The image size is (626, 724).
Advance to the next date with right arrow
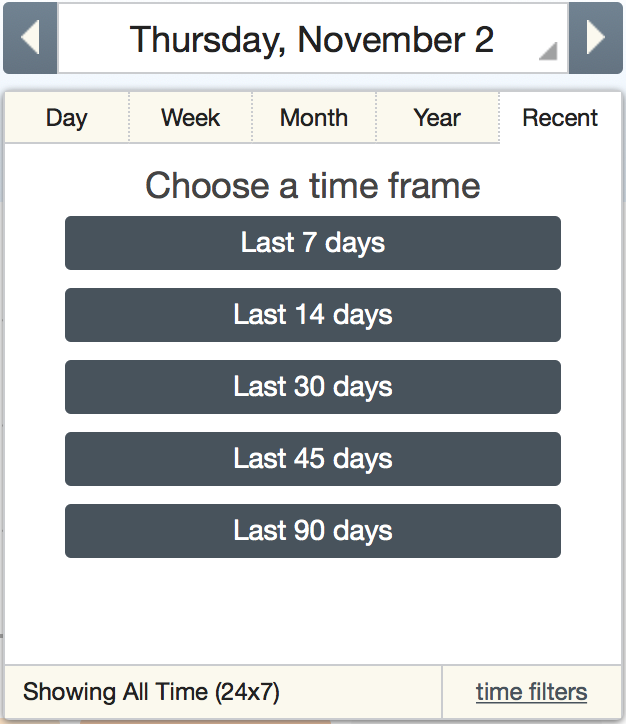[596, 38]
